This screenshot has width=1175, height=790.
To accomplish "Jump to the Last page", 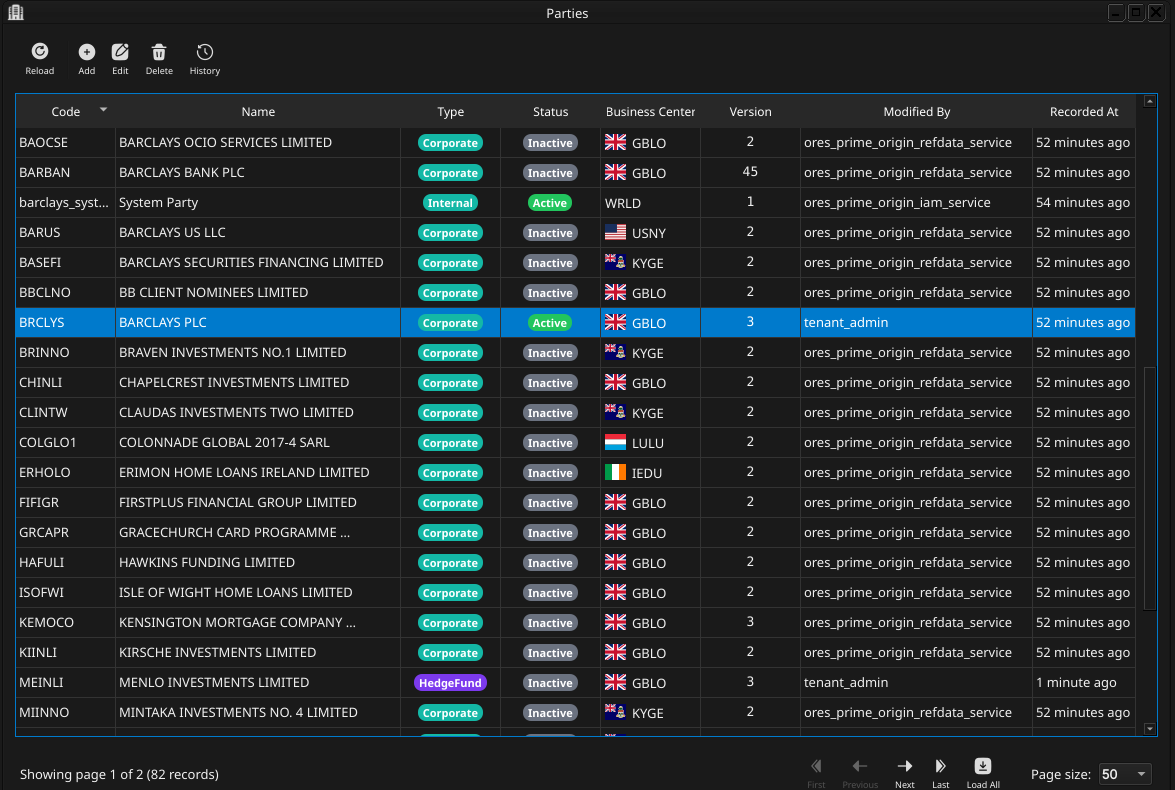I will point(940,774).
